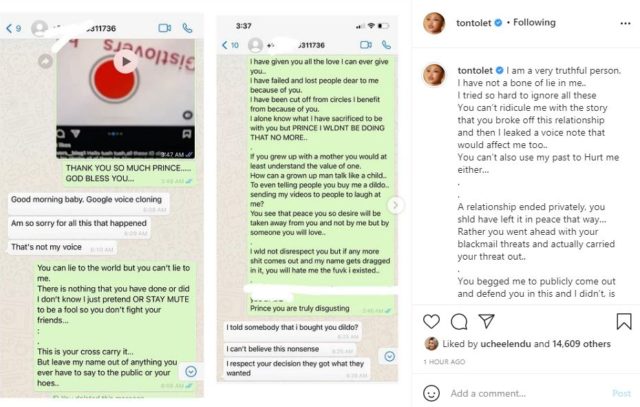
Task: Like the post with the heart icon
Action: point(431,322)
